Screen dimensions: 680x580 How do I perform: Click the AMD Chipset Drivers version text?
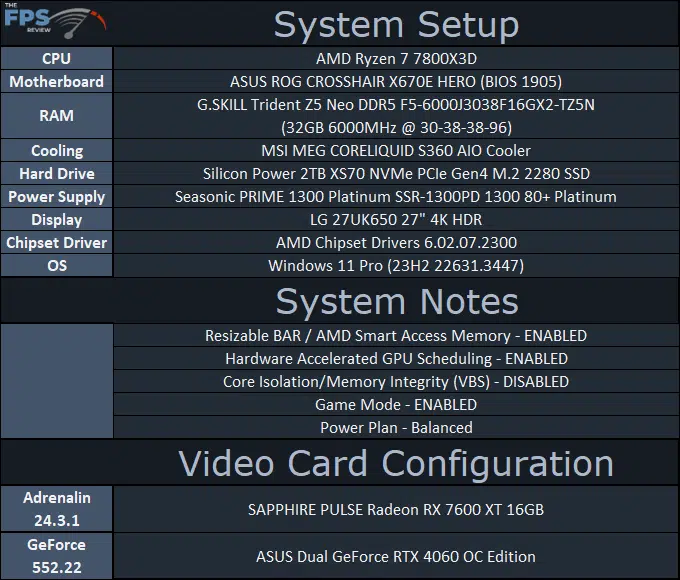click(396, 242)
